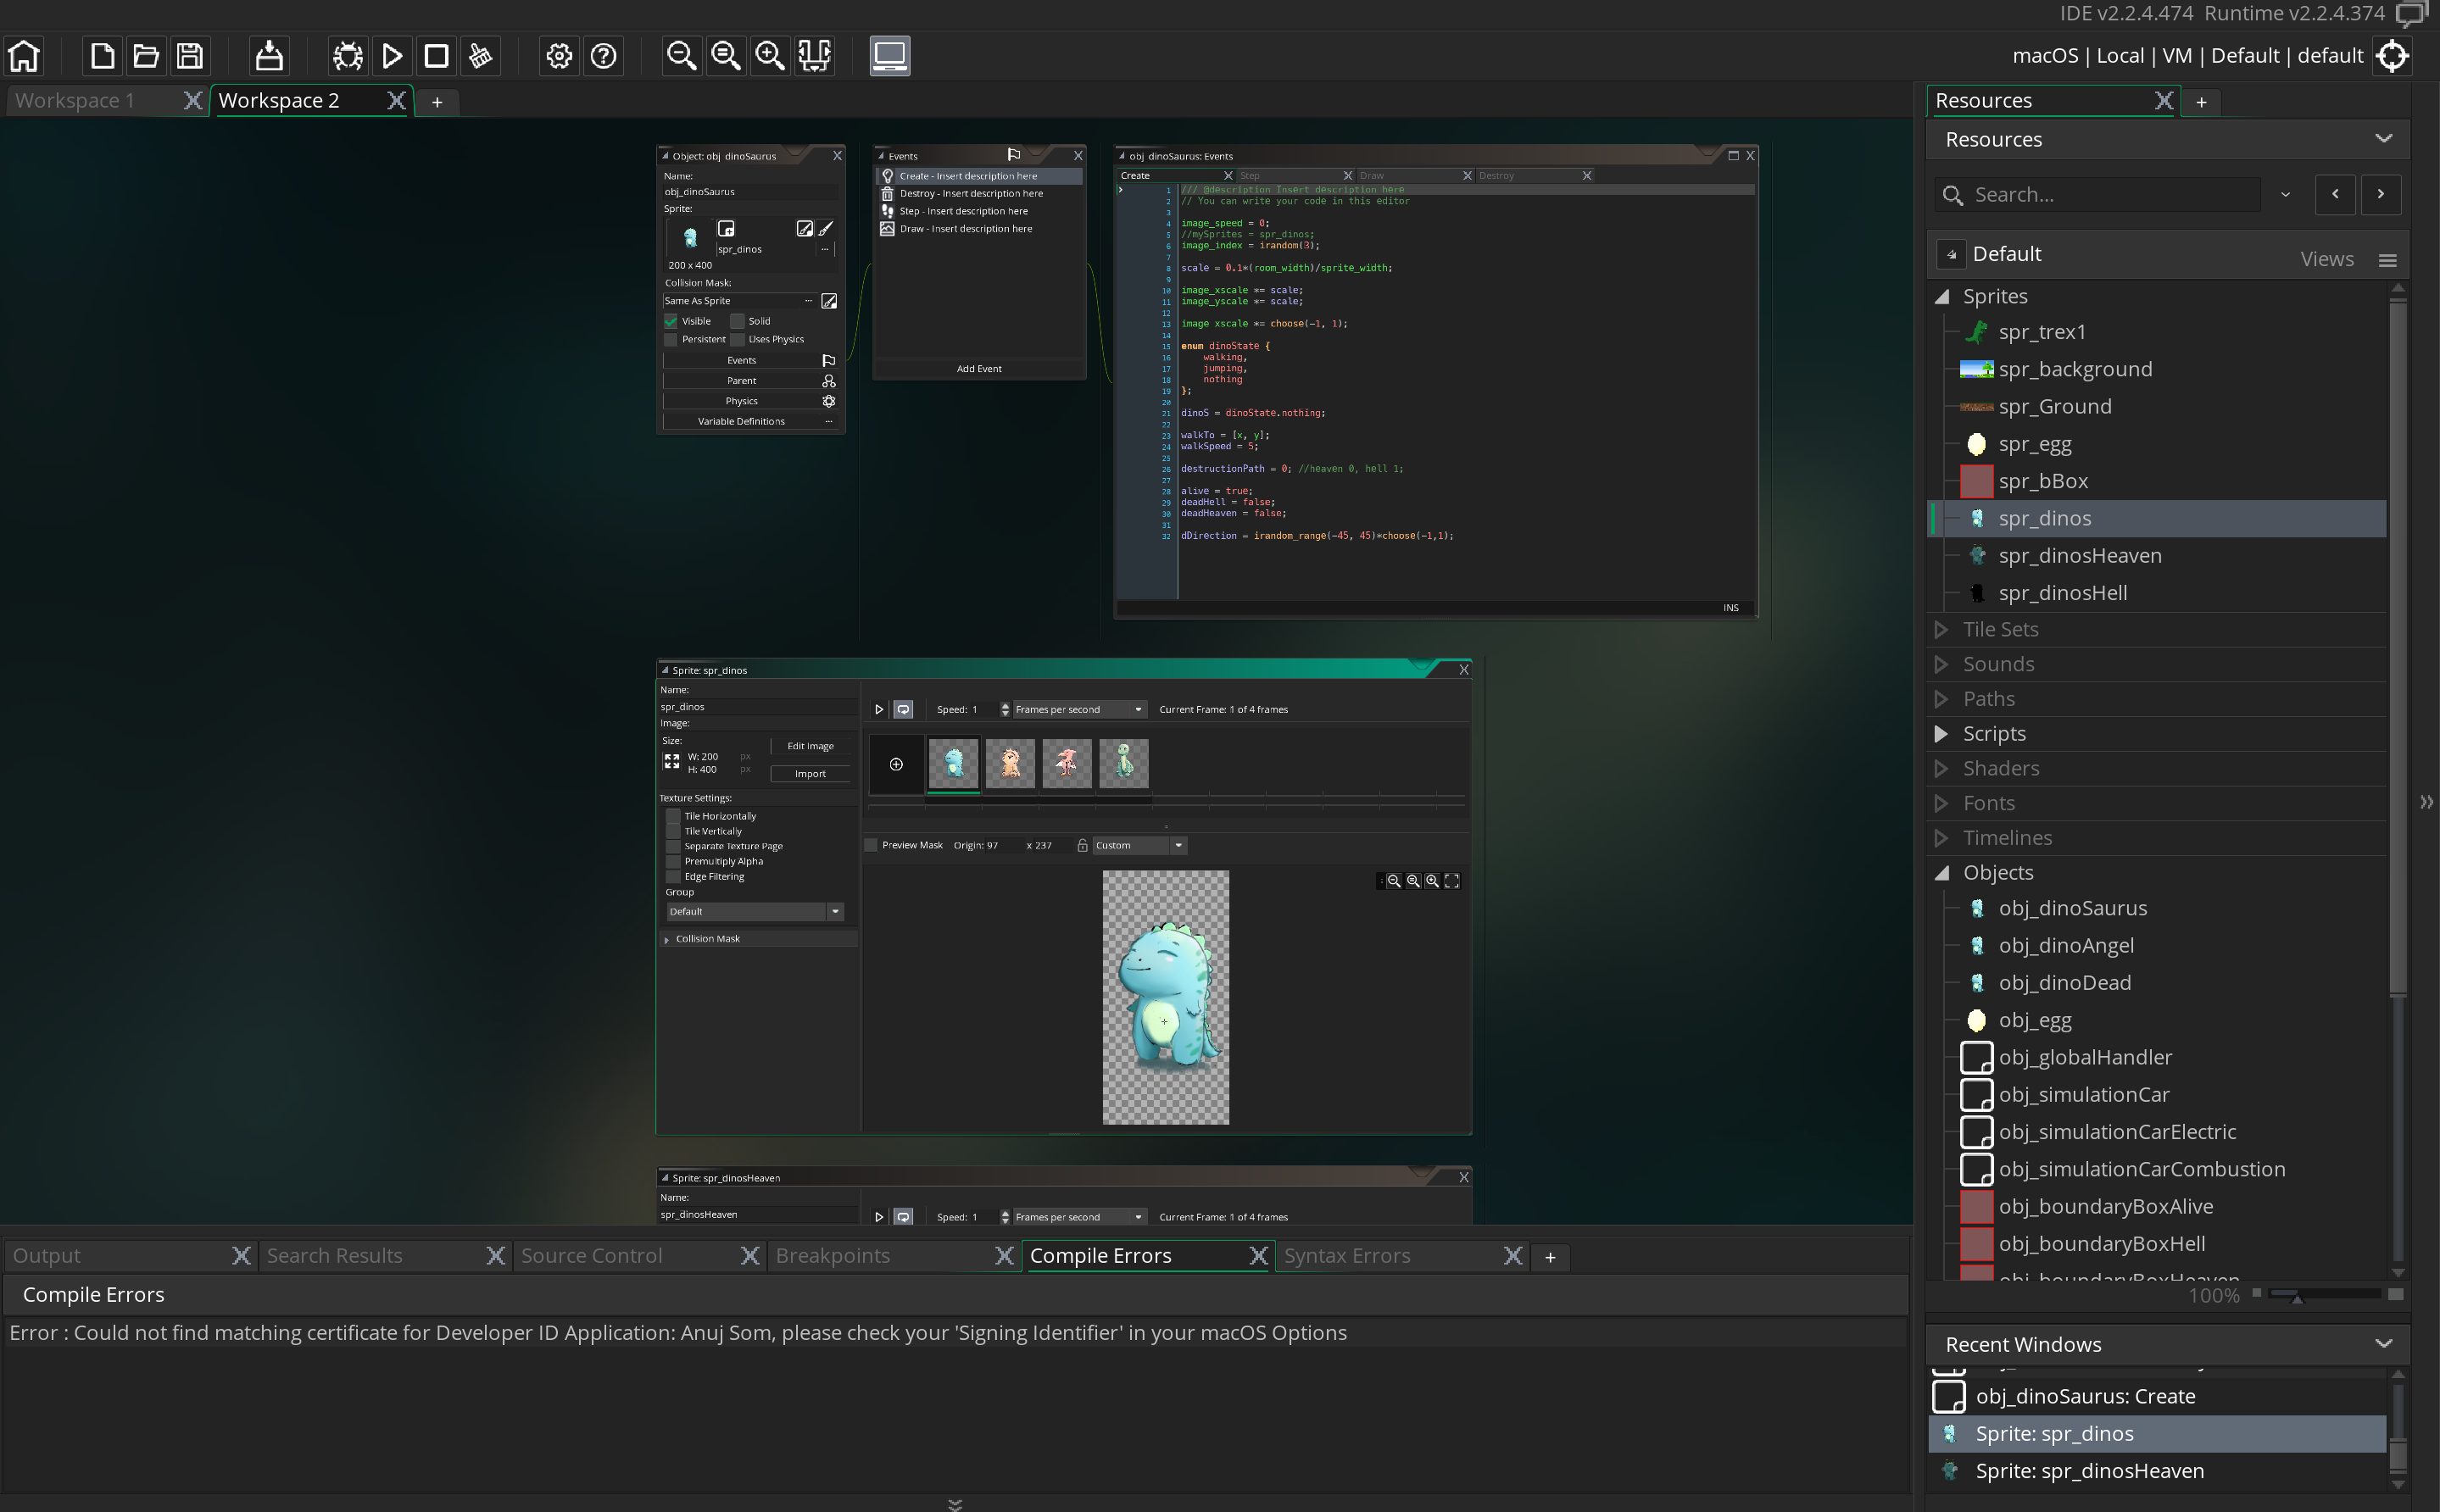Screen dimensions: 2440x1512
Task: Collapse the Sprites resource folder
Action: (1941, 297)
